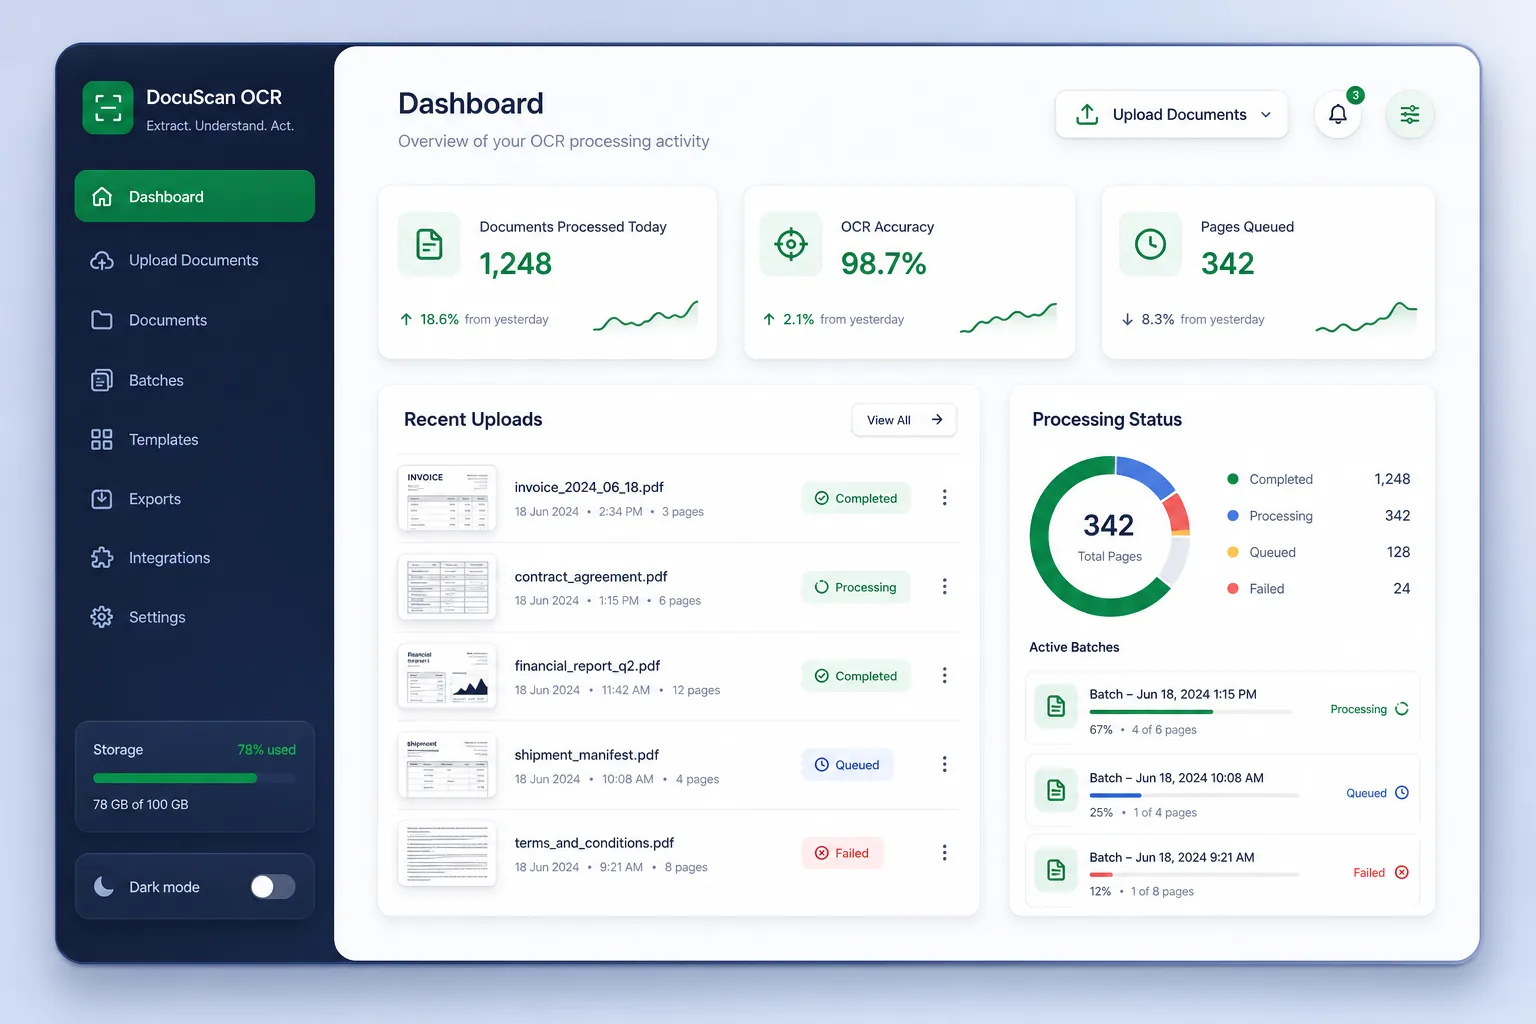This screenshot has width=1536, height=1024.
Task: Click the OCR Accuracy target icon
Action: coord(791,244)
